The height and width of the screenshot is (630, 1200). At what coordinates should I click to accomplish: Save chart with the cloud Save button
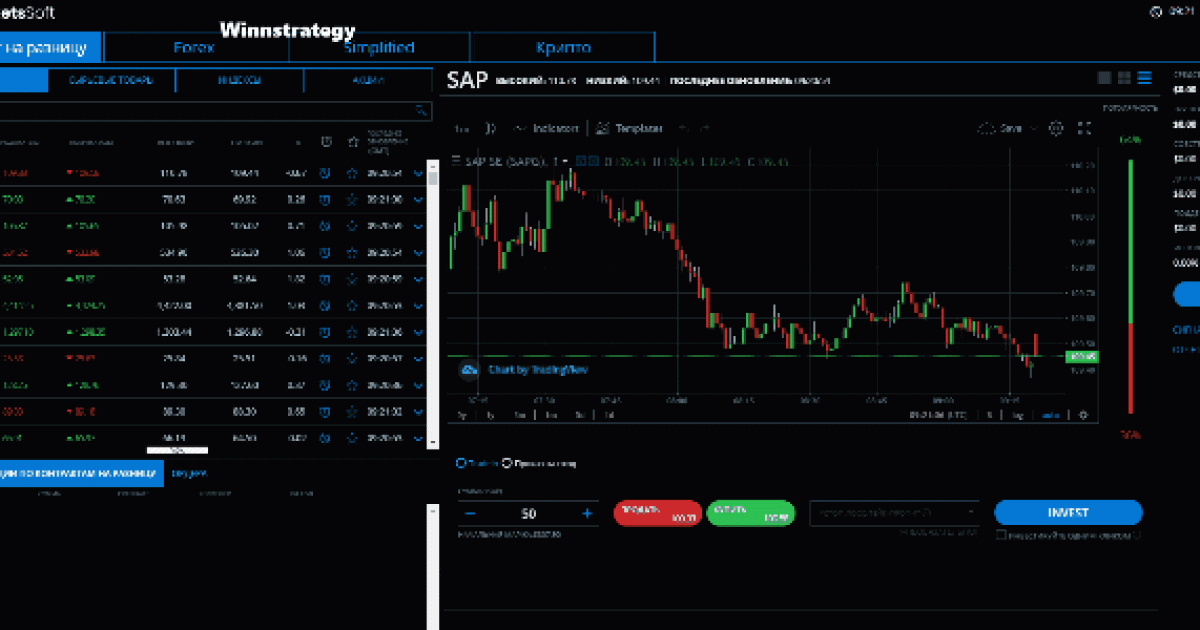(x=1000, y=128)
